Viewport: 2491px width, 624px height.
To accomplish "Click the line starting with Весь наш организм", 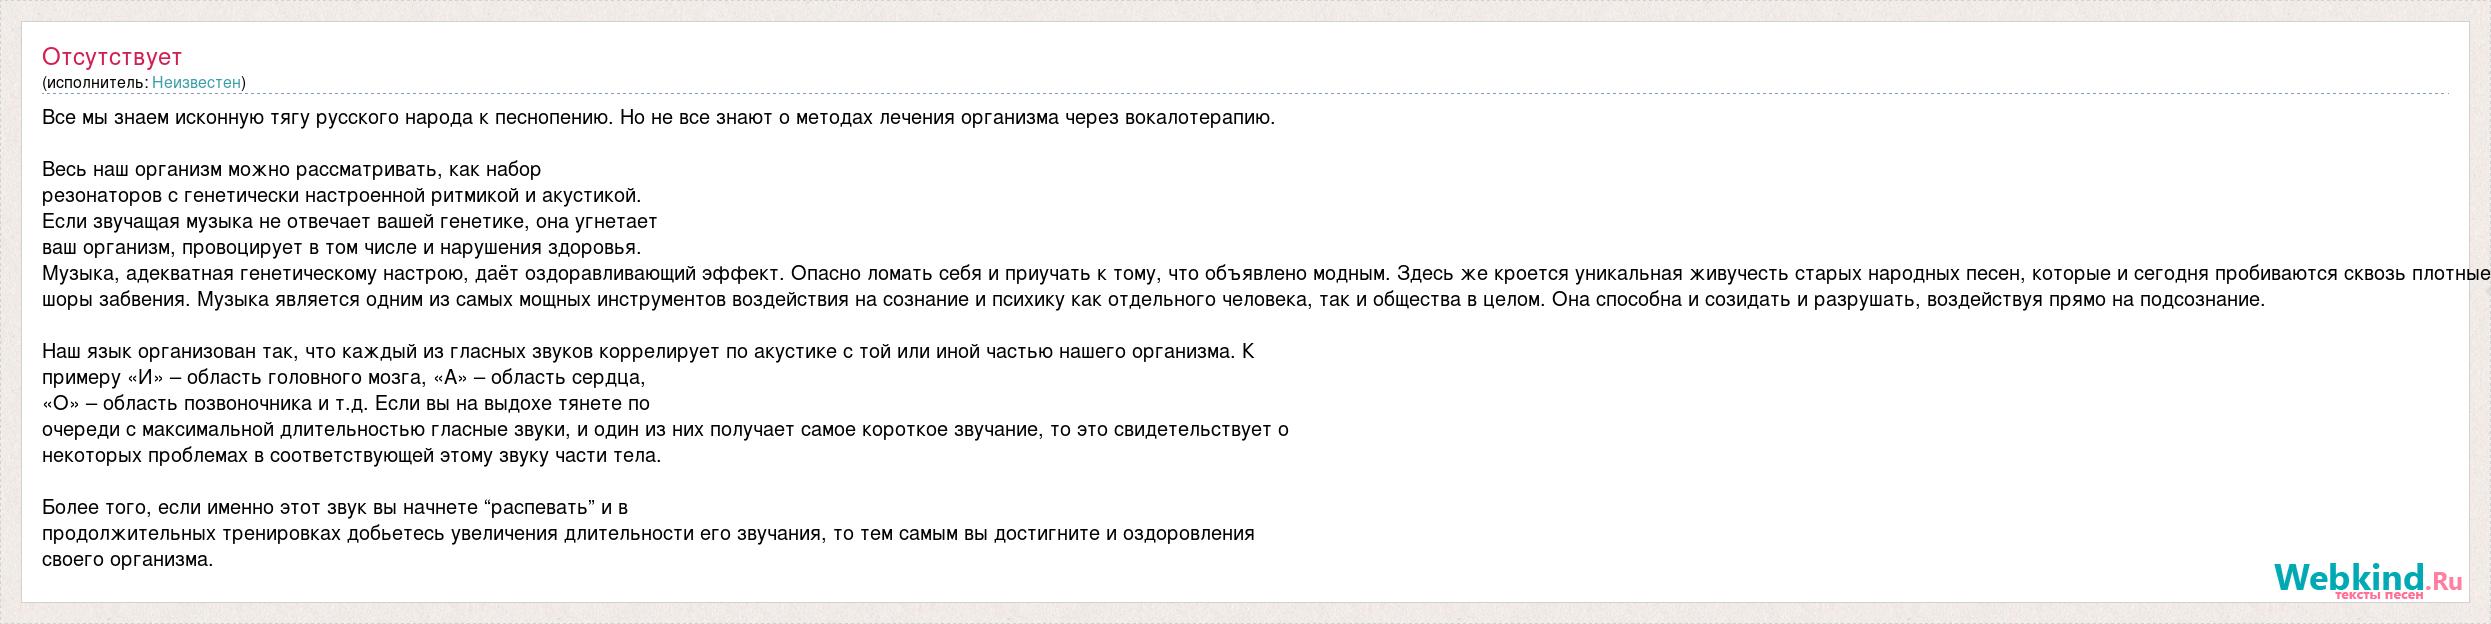I will tap(291, 169).
